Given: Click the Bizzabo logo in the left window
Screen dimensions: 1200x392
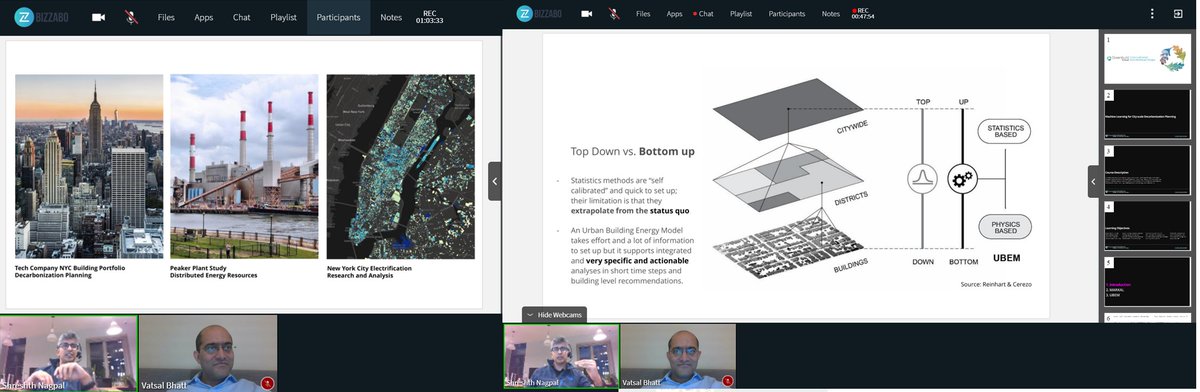Looking at the screenshot, I should point(42,17).
